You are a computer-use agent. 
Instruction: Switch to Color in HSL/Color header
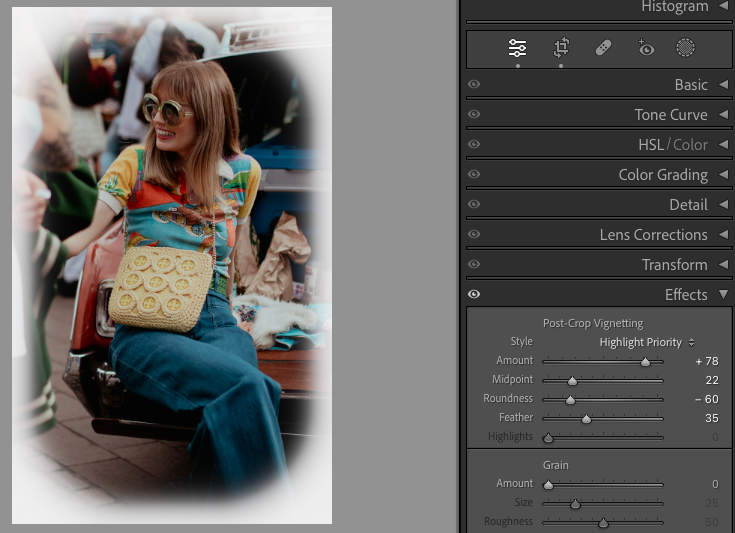690,145
